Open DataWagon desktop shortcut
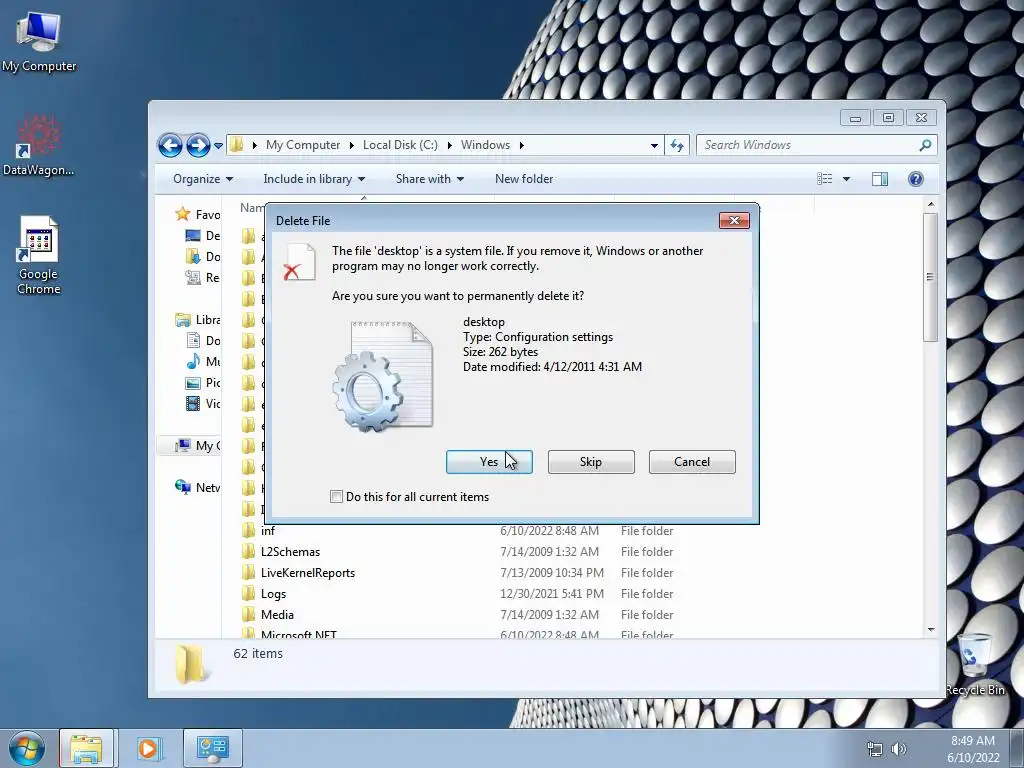The width and height of the screenshot is (1024, 768). click(38, 145)
